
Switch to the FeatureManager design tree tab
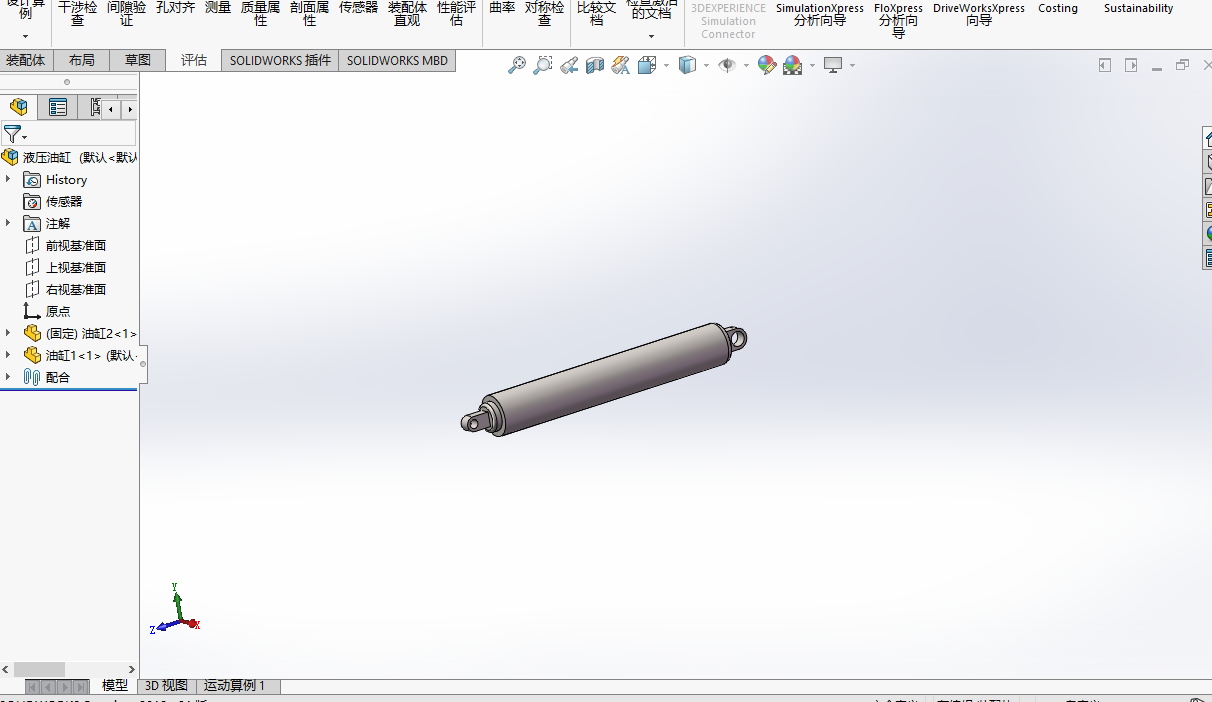19,108
